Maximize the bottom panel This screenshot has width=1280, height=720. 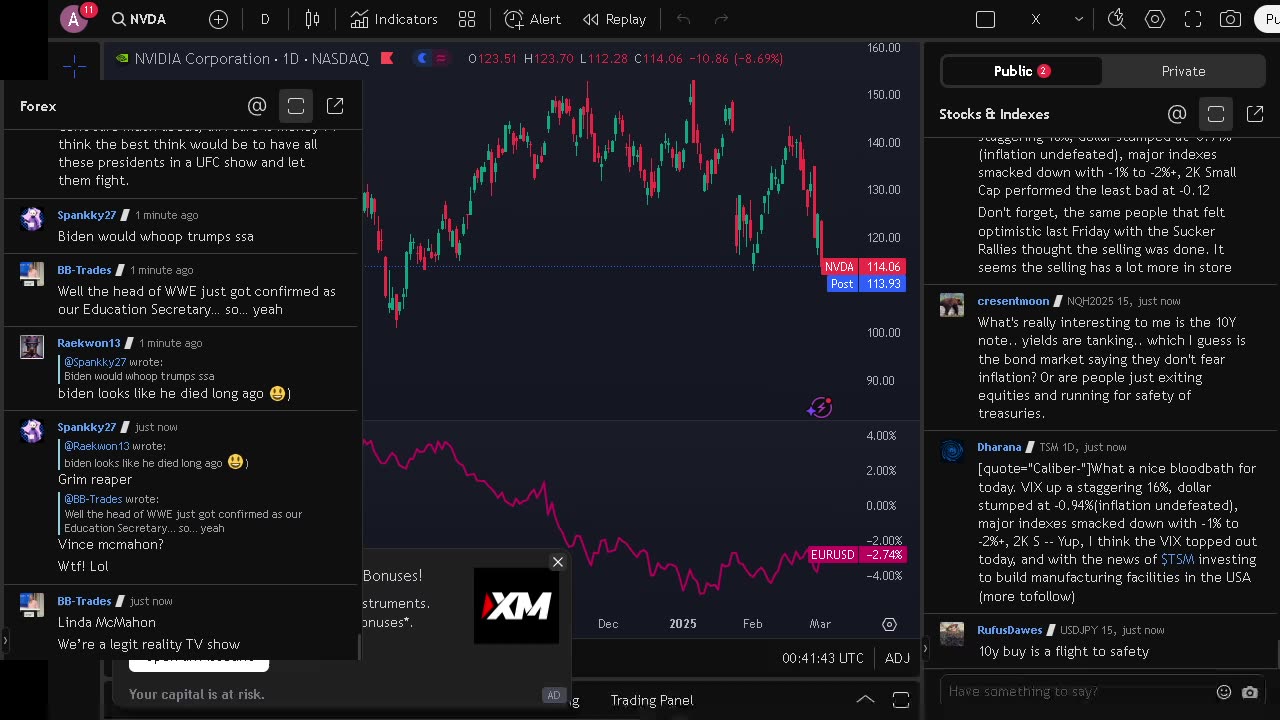click(901, 700)
